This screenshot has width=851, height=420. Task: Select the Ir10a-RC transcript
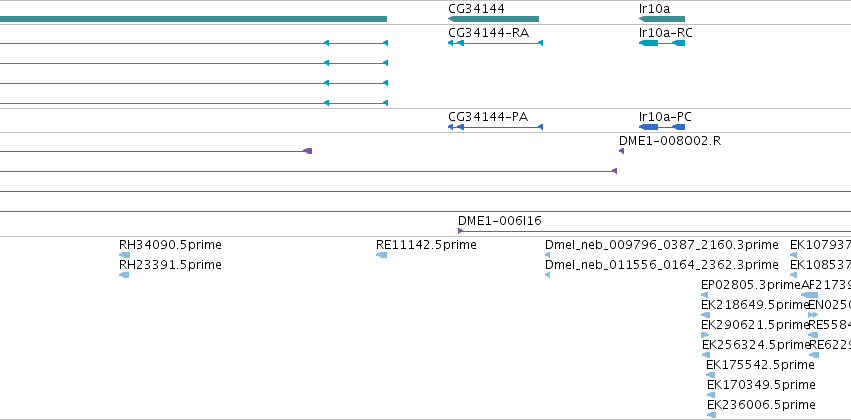[662, 43]
